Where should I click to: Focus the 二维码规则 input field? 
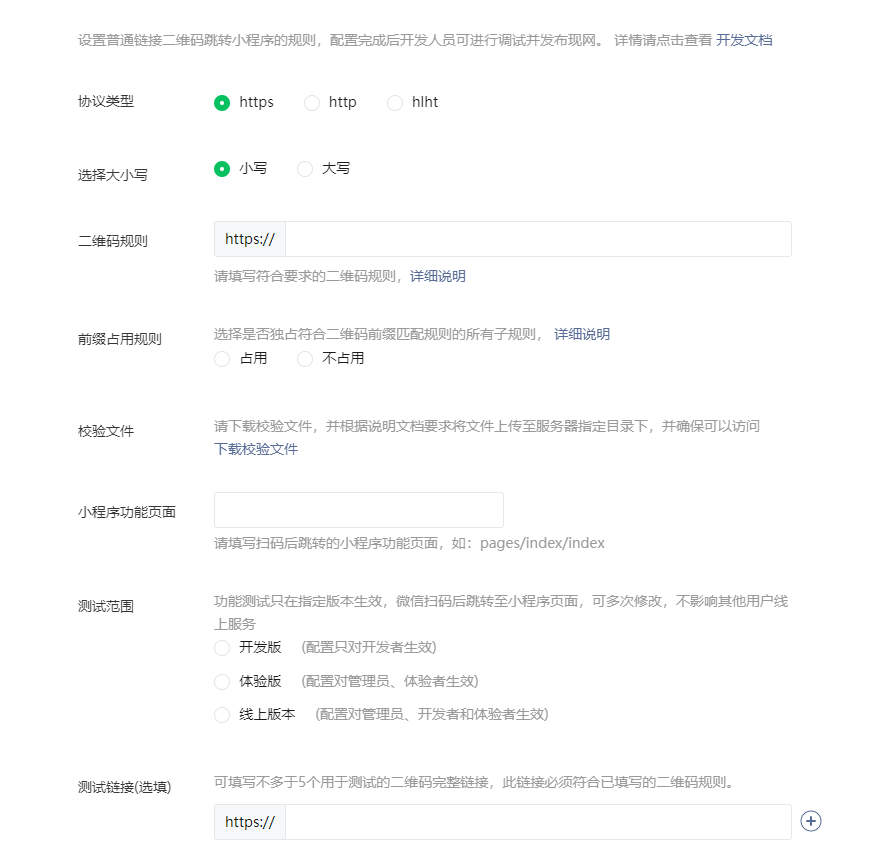538,239
